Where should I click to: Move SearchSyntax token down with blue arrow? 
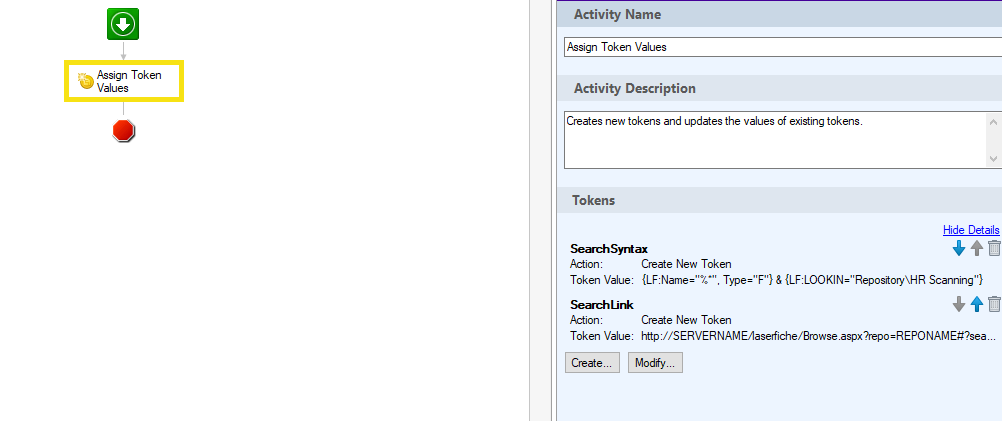959,249
